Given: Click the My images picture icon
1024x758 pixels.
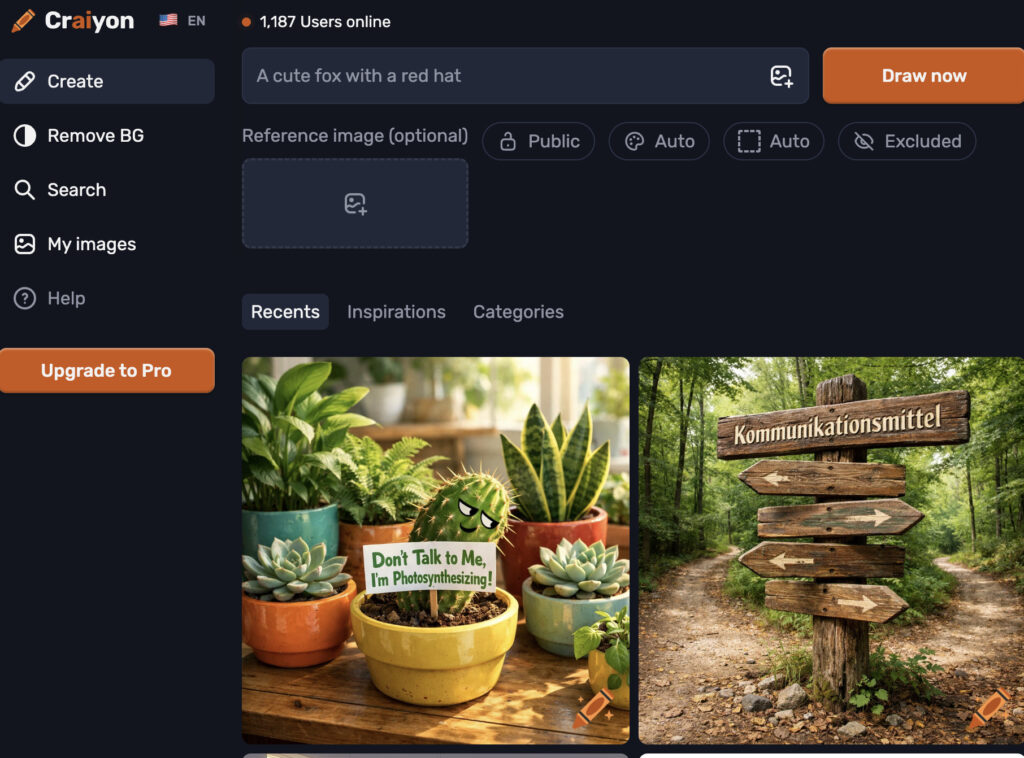Looking at the screenshot, I should tap(25, 244).
